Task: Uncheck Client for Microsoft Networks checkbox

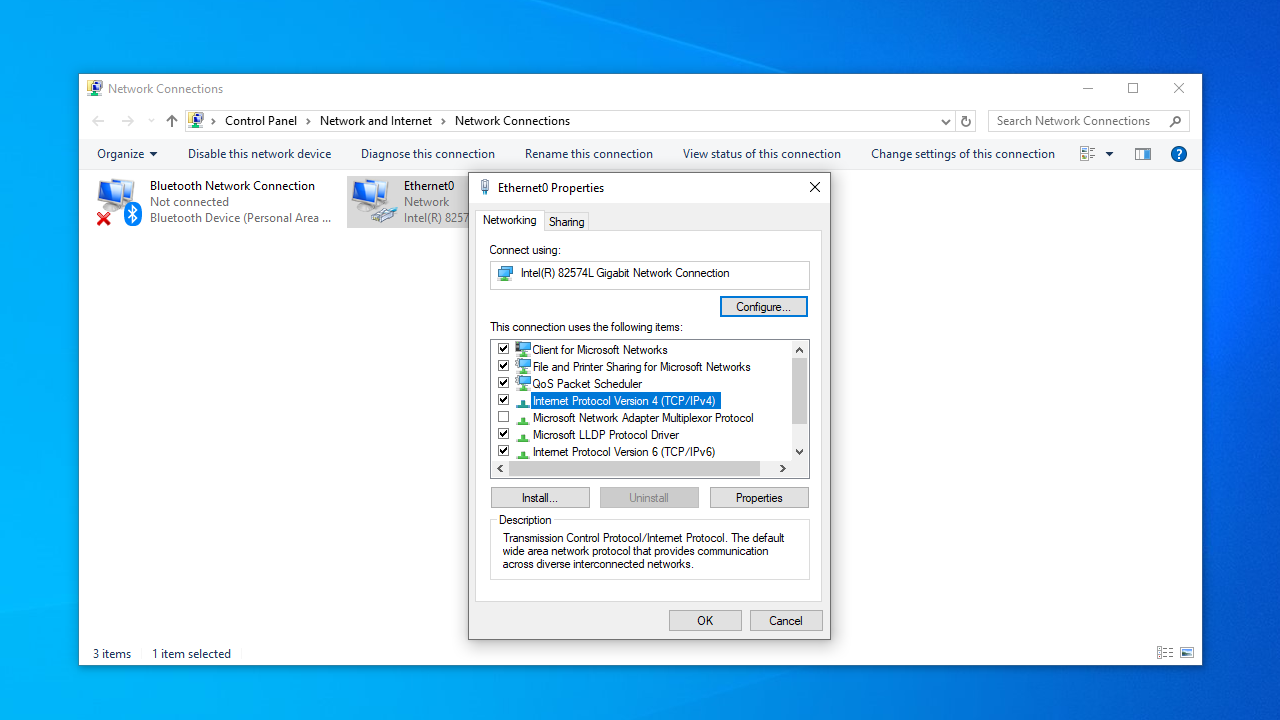Action: 504,350
